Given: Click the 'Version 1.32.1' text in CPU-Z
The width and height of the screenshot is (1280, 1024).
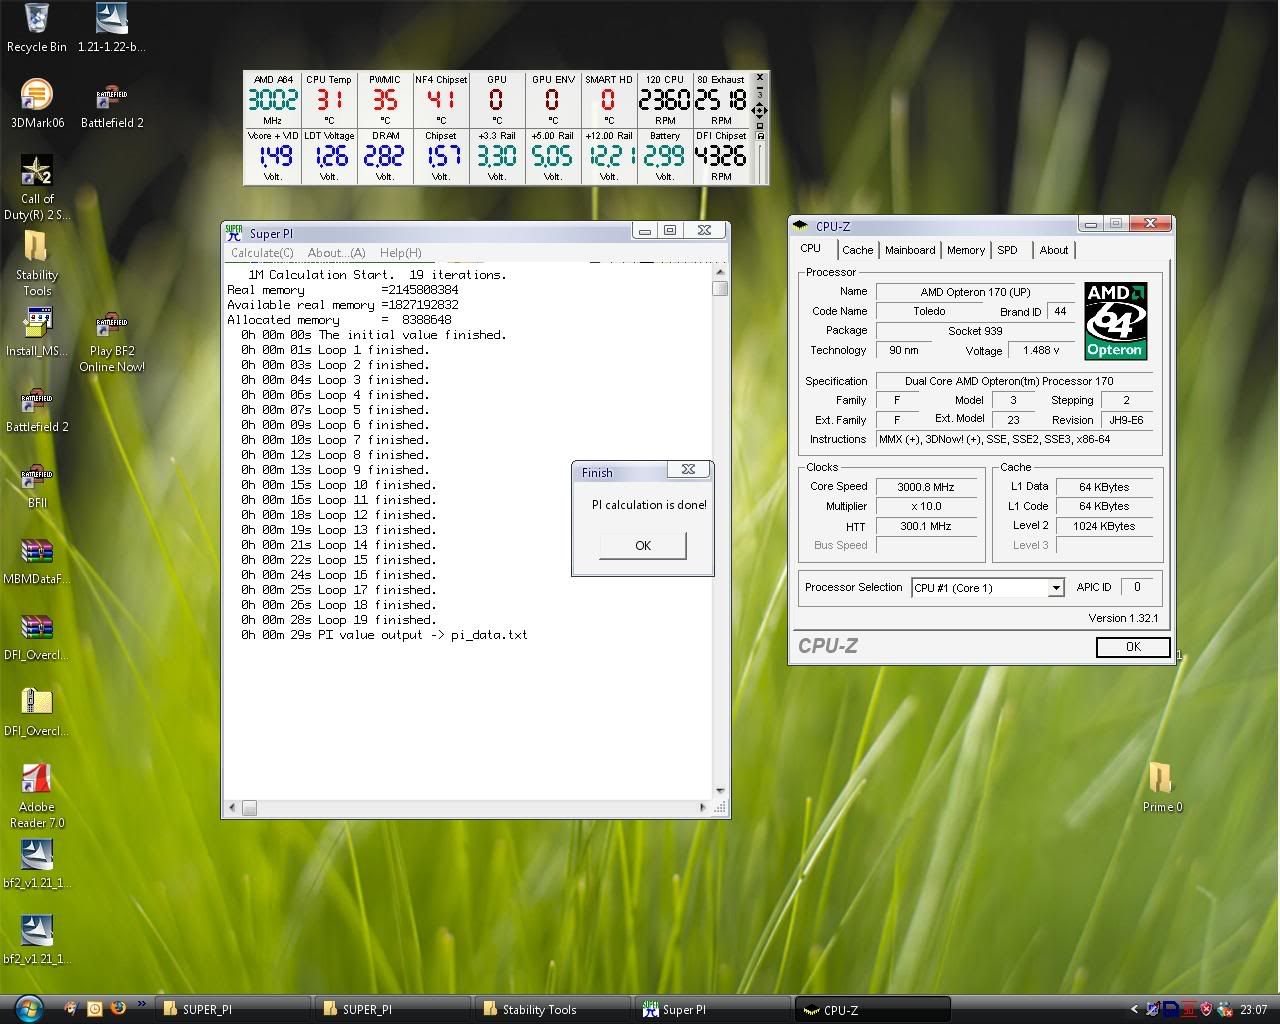Looking at the screenshot, I should tap(1123, 618).
